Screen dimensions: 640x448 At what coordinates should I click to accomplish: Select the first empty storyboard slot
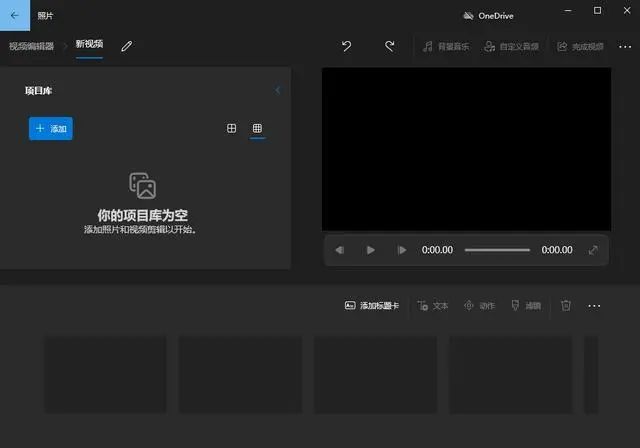pyautogui.click(x=105, y=375)
